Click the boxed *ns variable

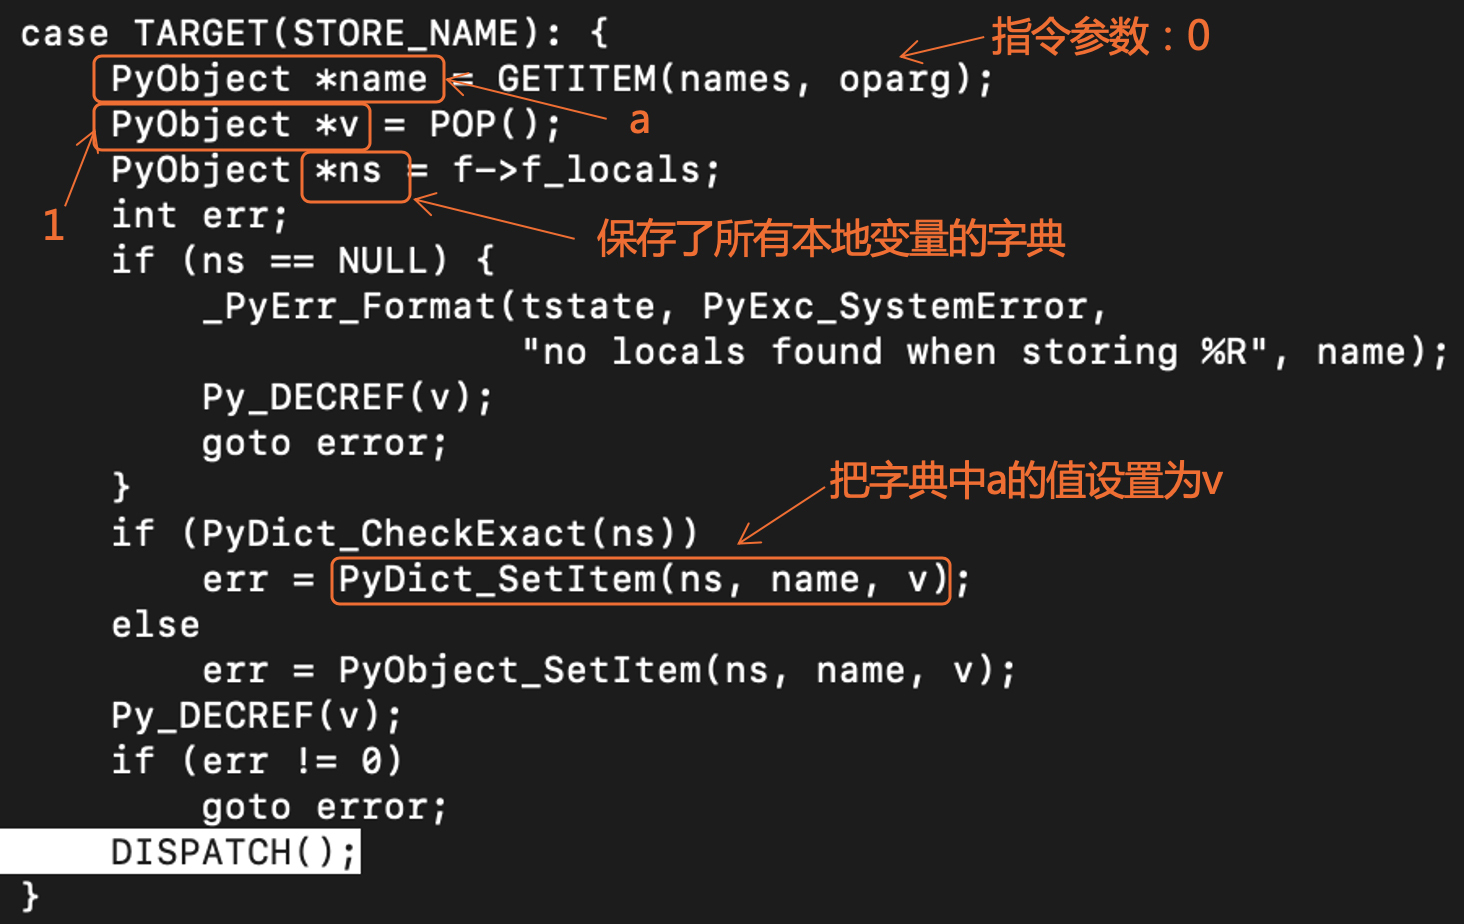[x=354, y=172]
